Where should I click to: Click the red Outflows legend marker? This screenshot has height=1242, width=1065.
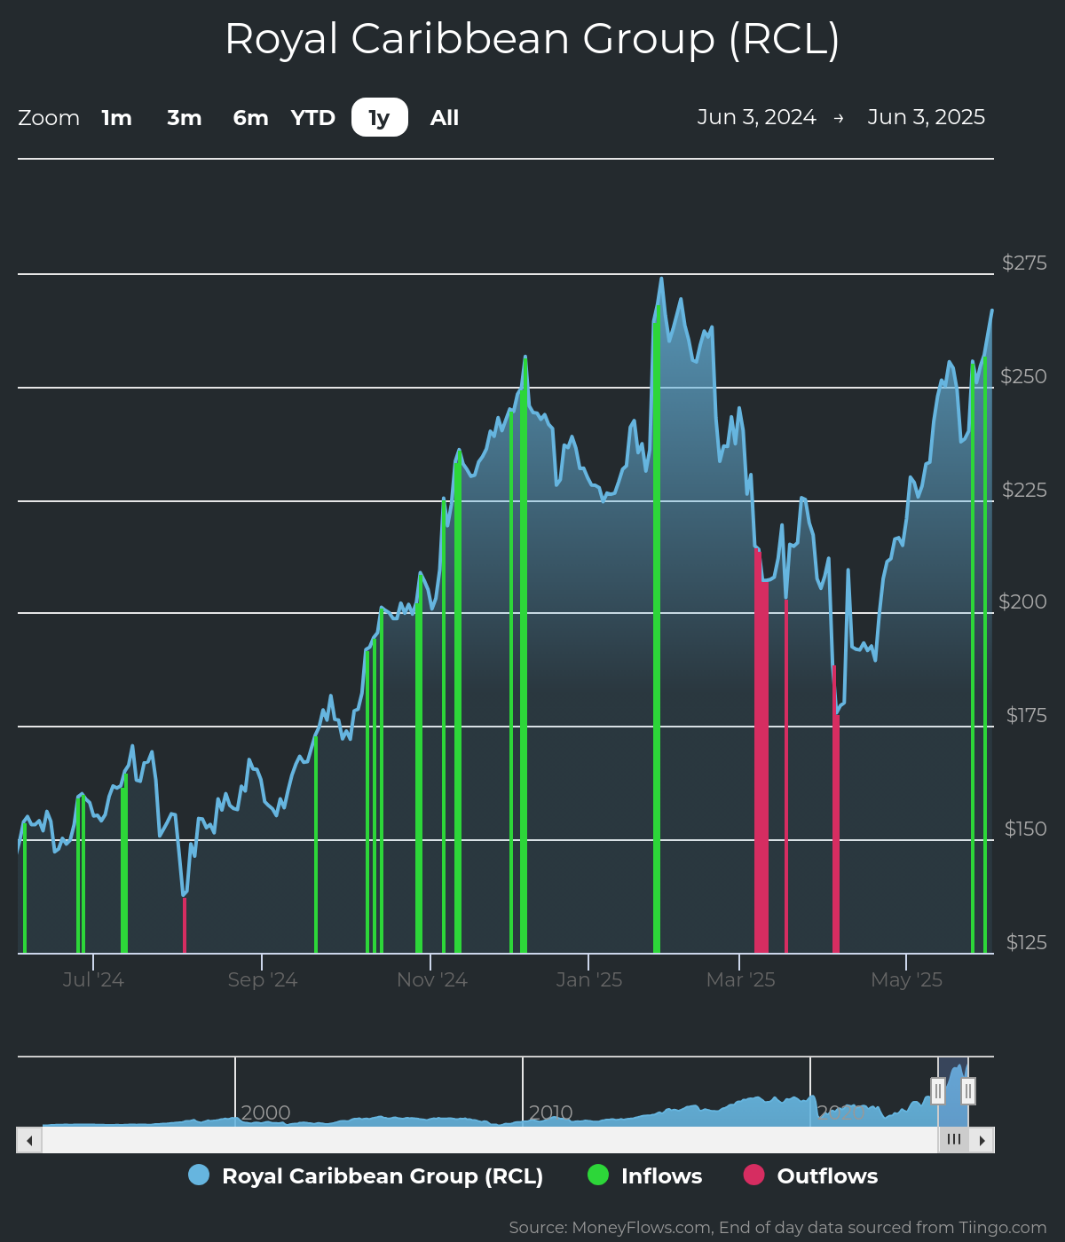(754, 1176)
